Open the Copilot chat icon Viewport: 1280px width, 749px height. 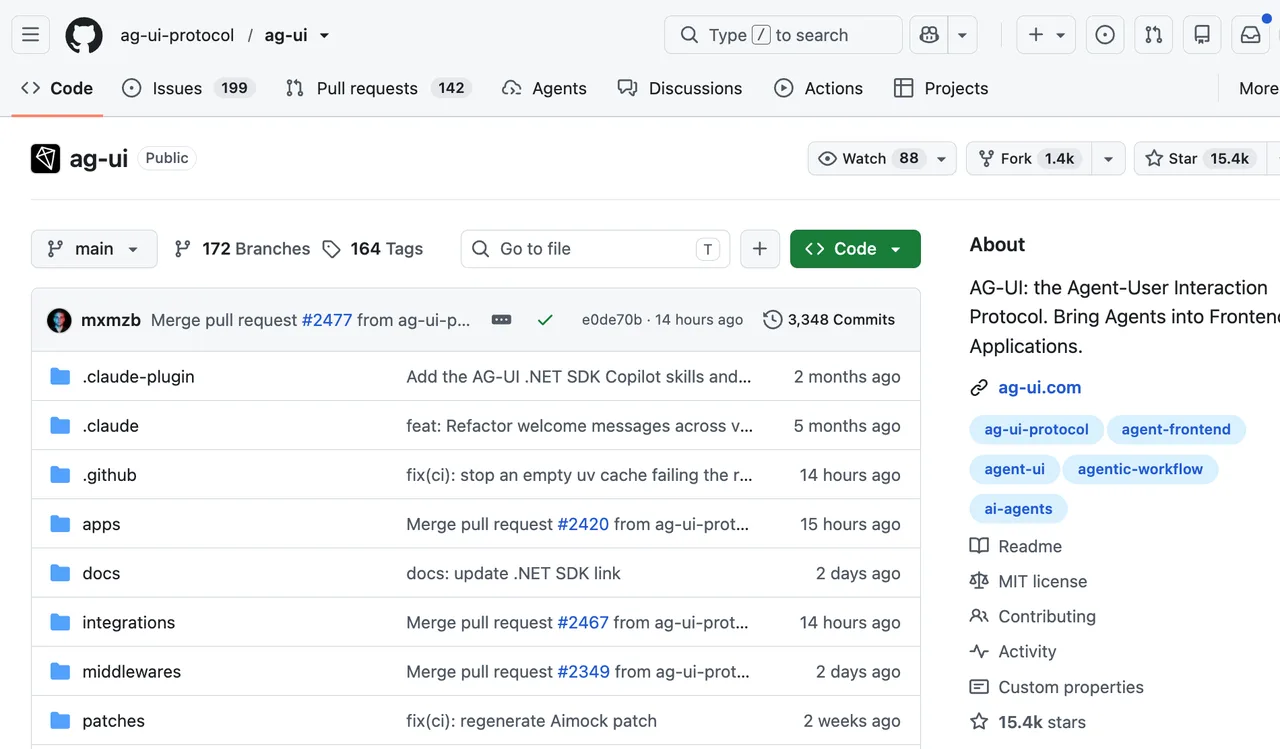tap(929, 35)
